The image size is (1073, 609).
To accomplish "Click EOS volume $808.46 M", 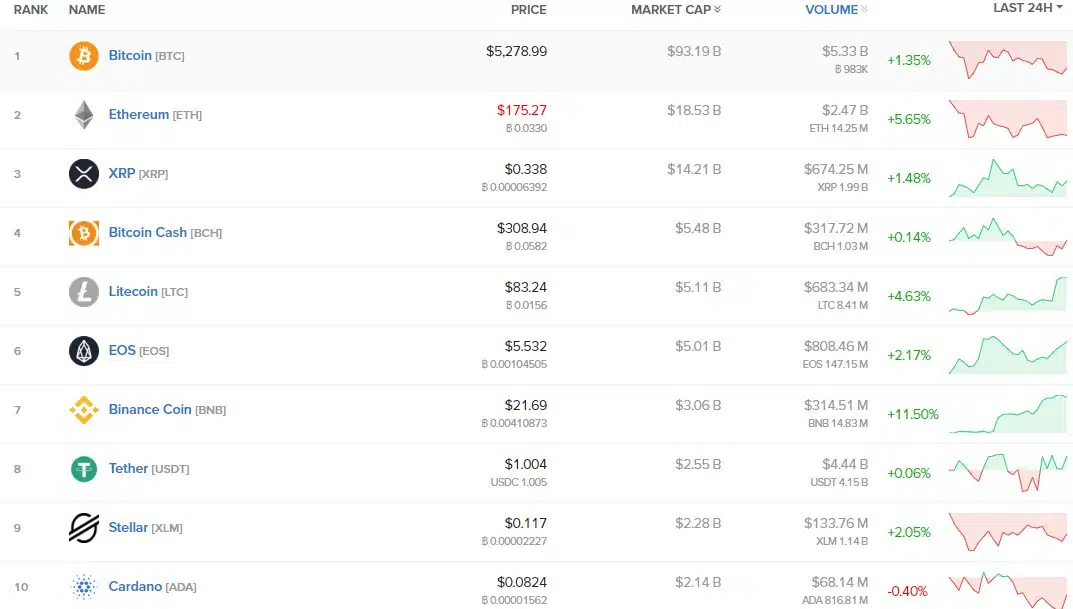I will (x=836, y=346).
